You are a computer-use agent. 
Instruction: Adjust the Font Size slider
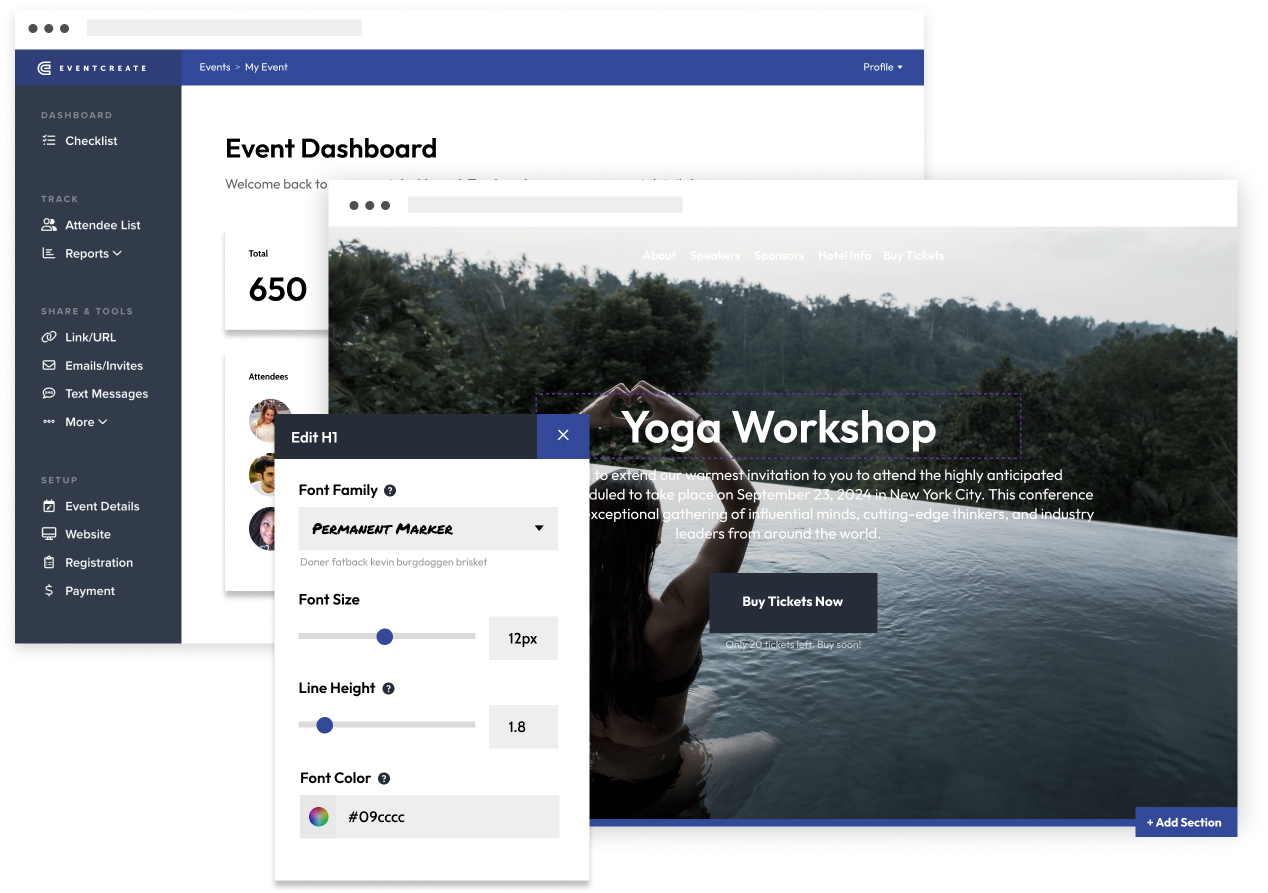[386, 636]
